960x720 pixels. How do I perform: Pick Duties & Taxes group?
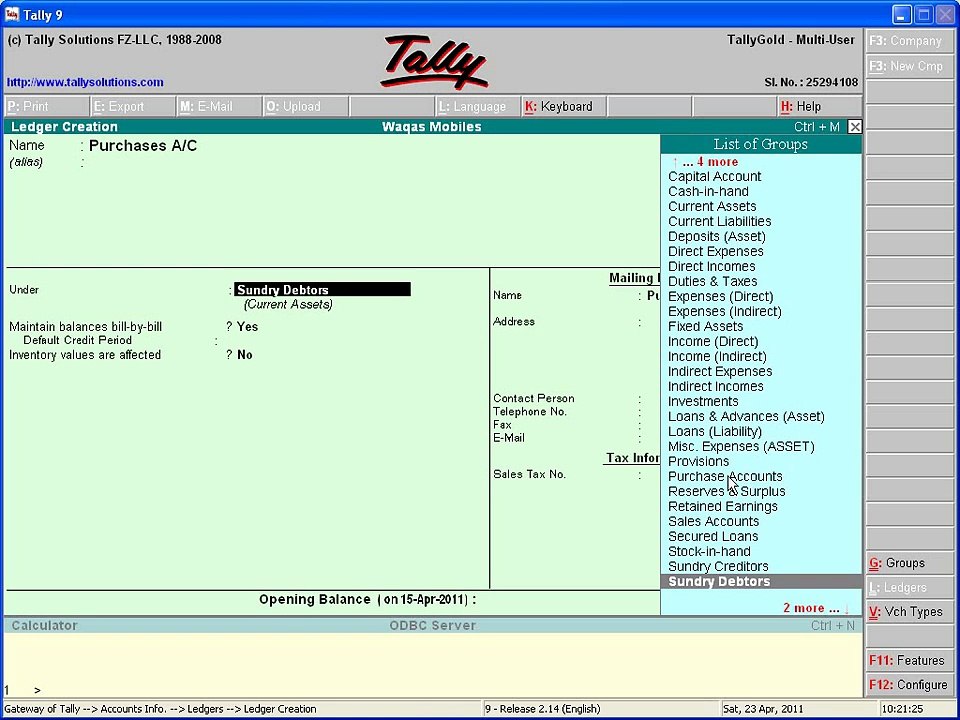(713, 281)
